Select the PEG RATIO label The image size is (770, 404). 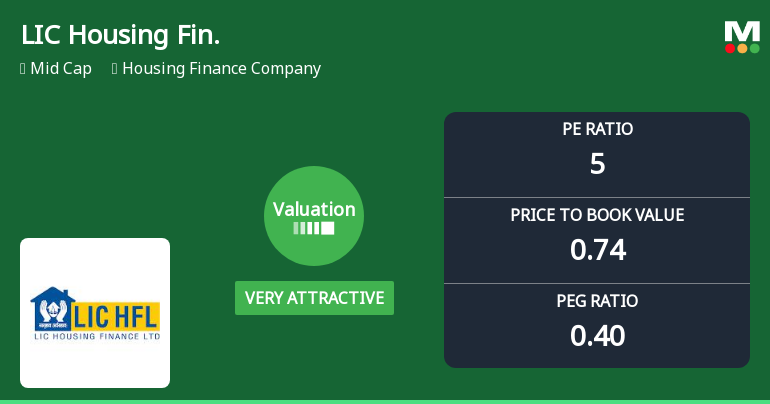597,301
